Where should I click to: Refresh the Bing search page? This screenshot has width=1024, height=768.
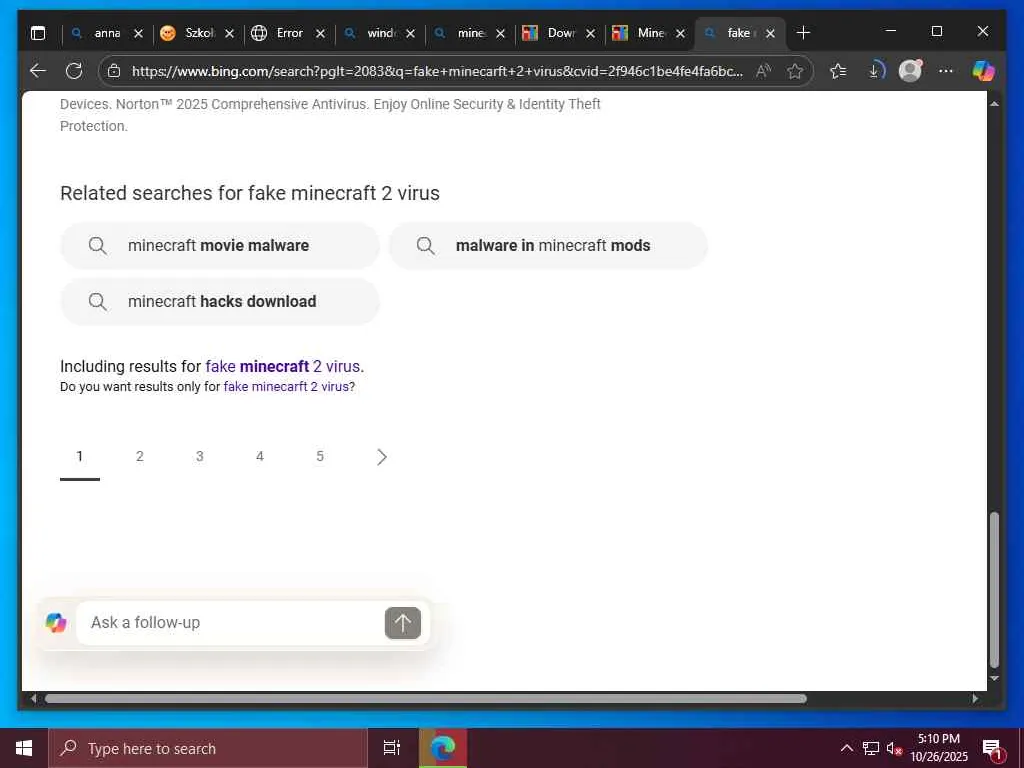coord(74,71)
